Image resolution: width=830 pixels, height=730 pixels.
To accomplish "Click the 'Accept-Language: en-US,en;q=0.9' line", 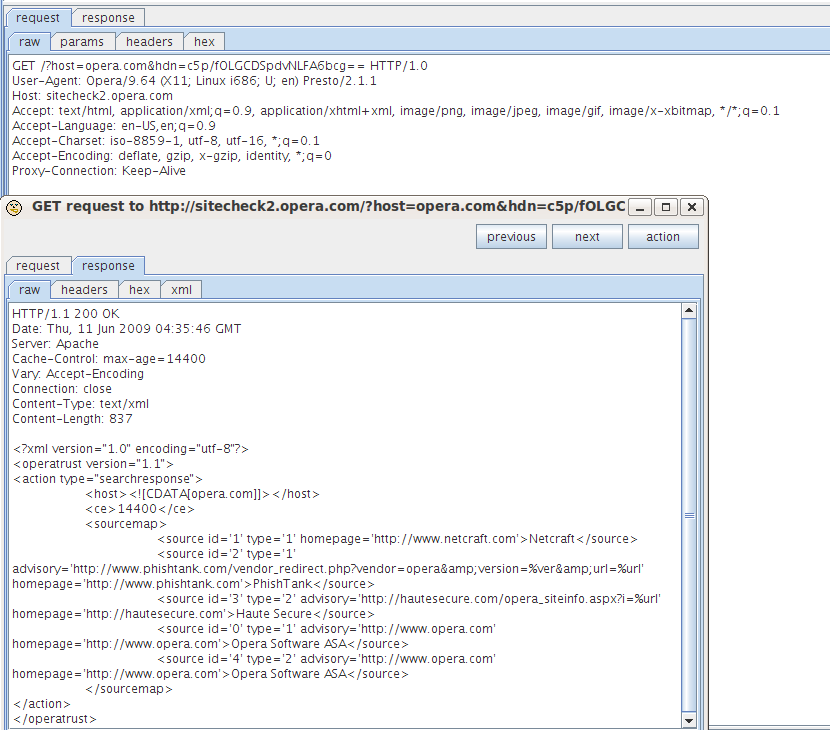I will pos(114,126).
